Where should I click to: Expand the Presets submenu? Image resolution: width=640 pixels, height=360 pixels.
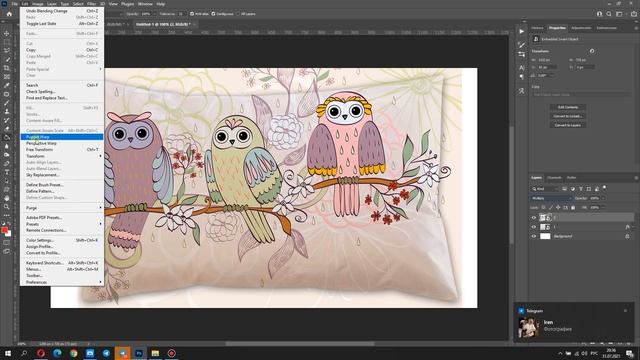click(62, 224)
